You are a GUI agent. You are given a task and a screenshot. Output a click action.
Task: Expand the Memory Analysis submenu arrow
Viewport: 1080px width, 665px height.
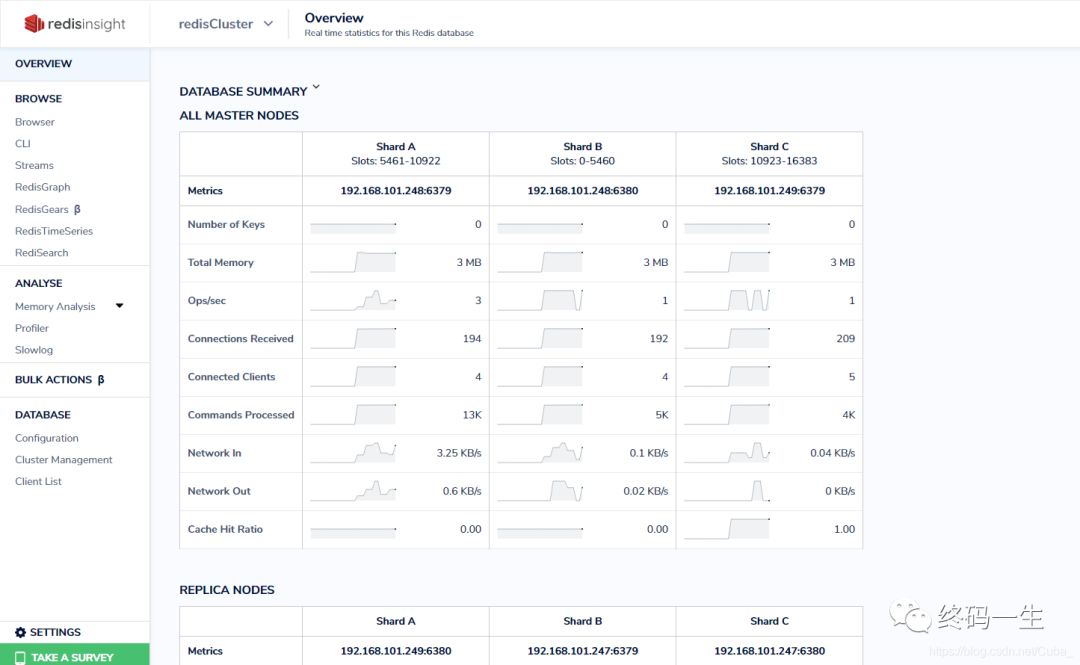[x=119, y=305]
